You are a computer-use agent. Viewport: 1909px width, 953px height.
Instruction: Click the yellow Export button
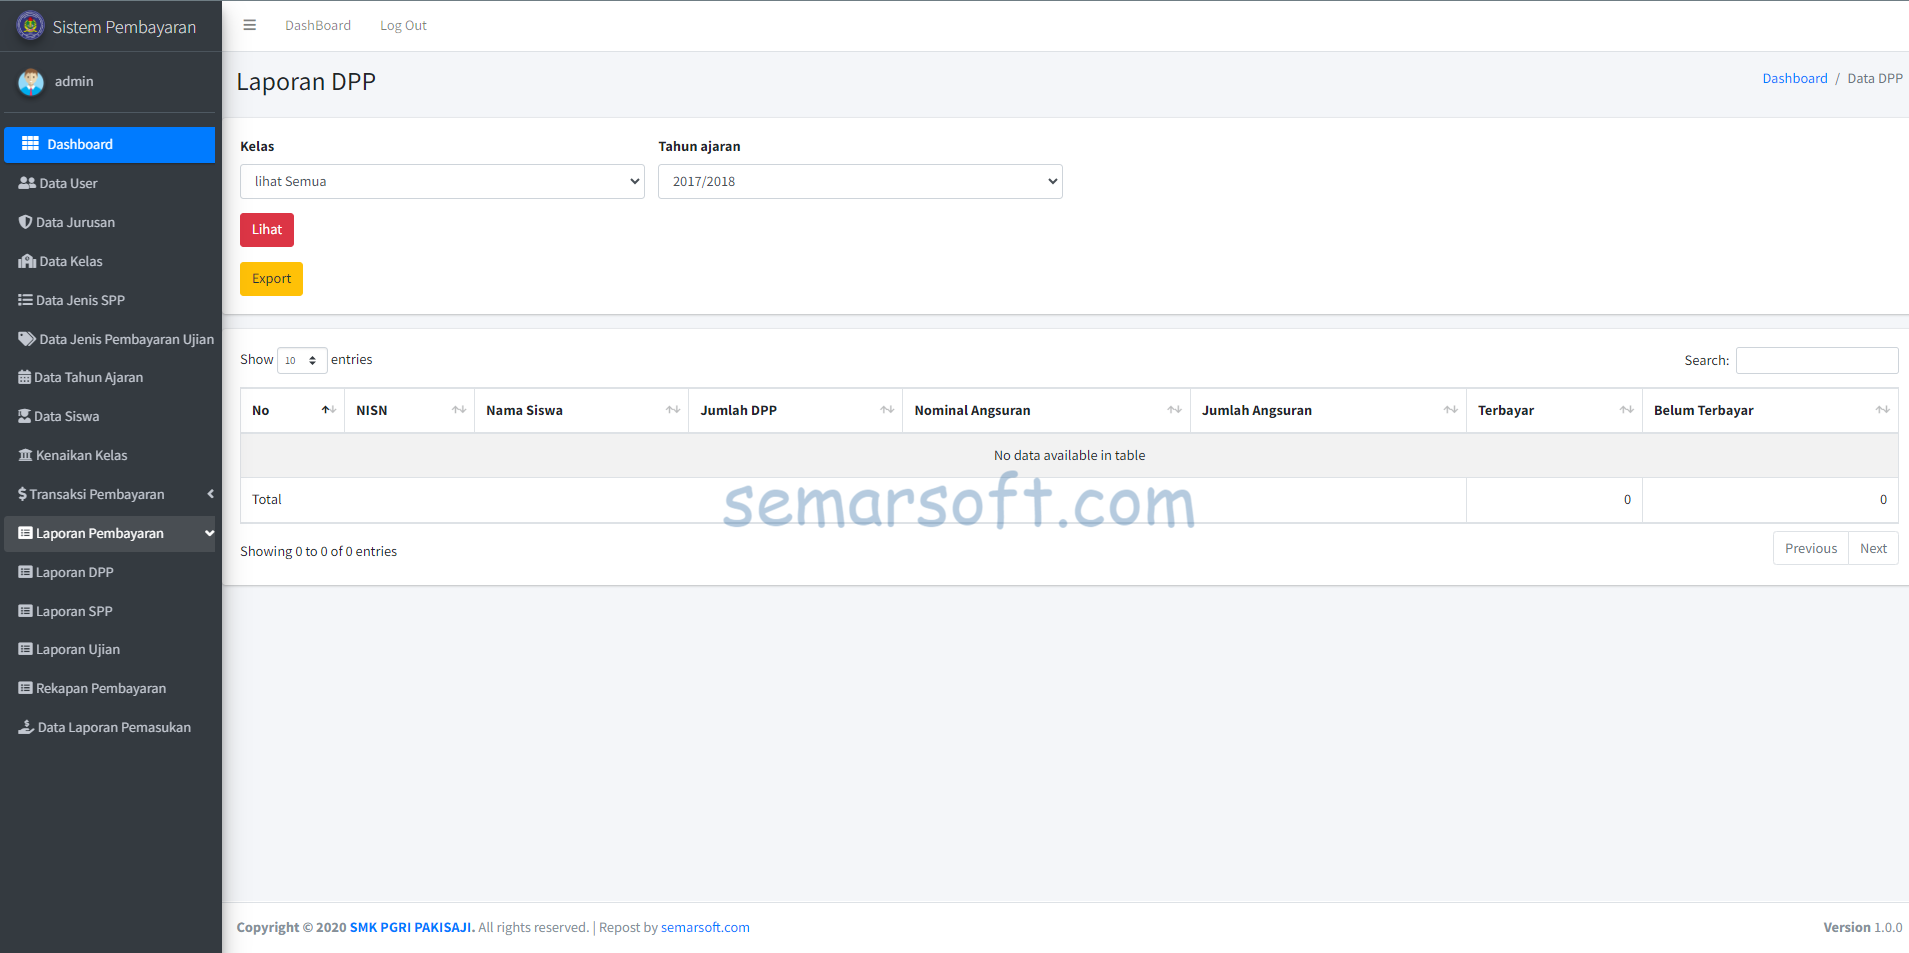click(271, 279)
